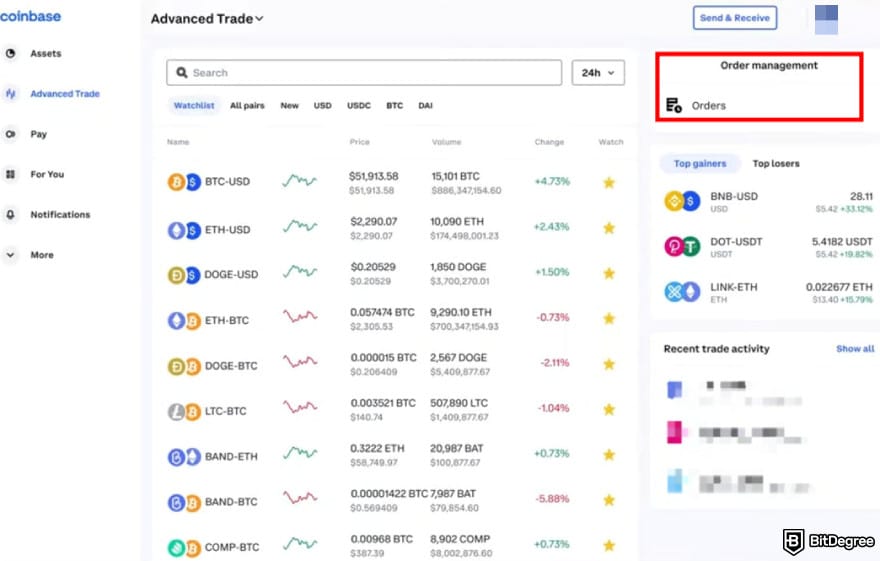Open the For You grid icon

(x=10, y=174)
